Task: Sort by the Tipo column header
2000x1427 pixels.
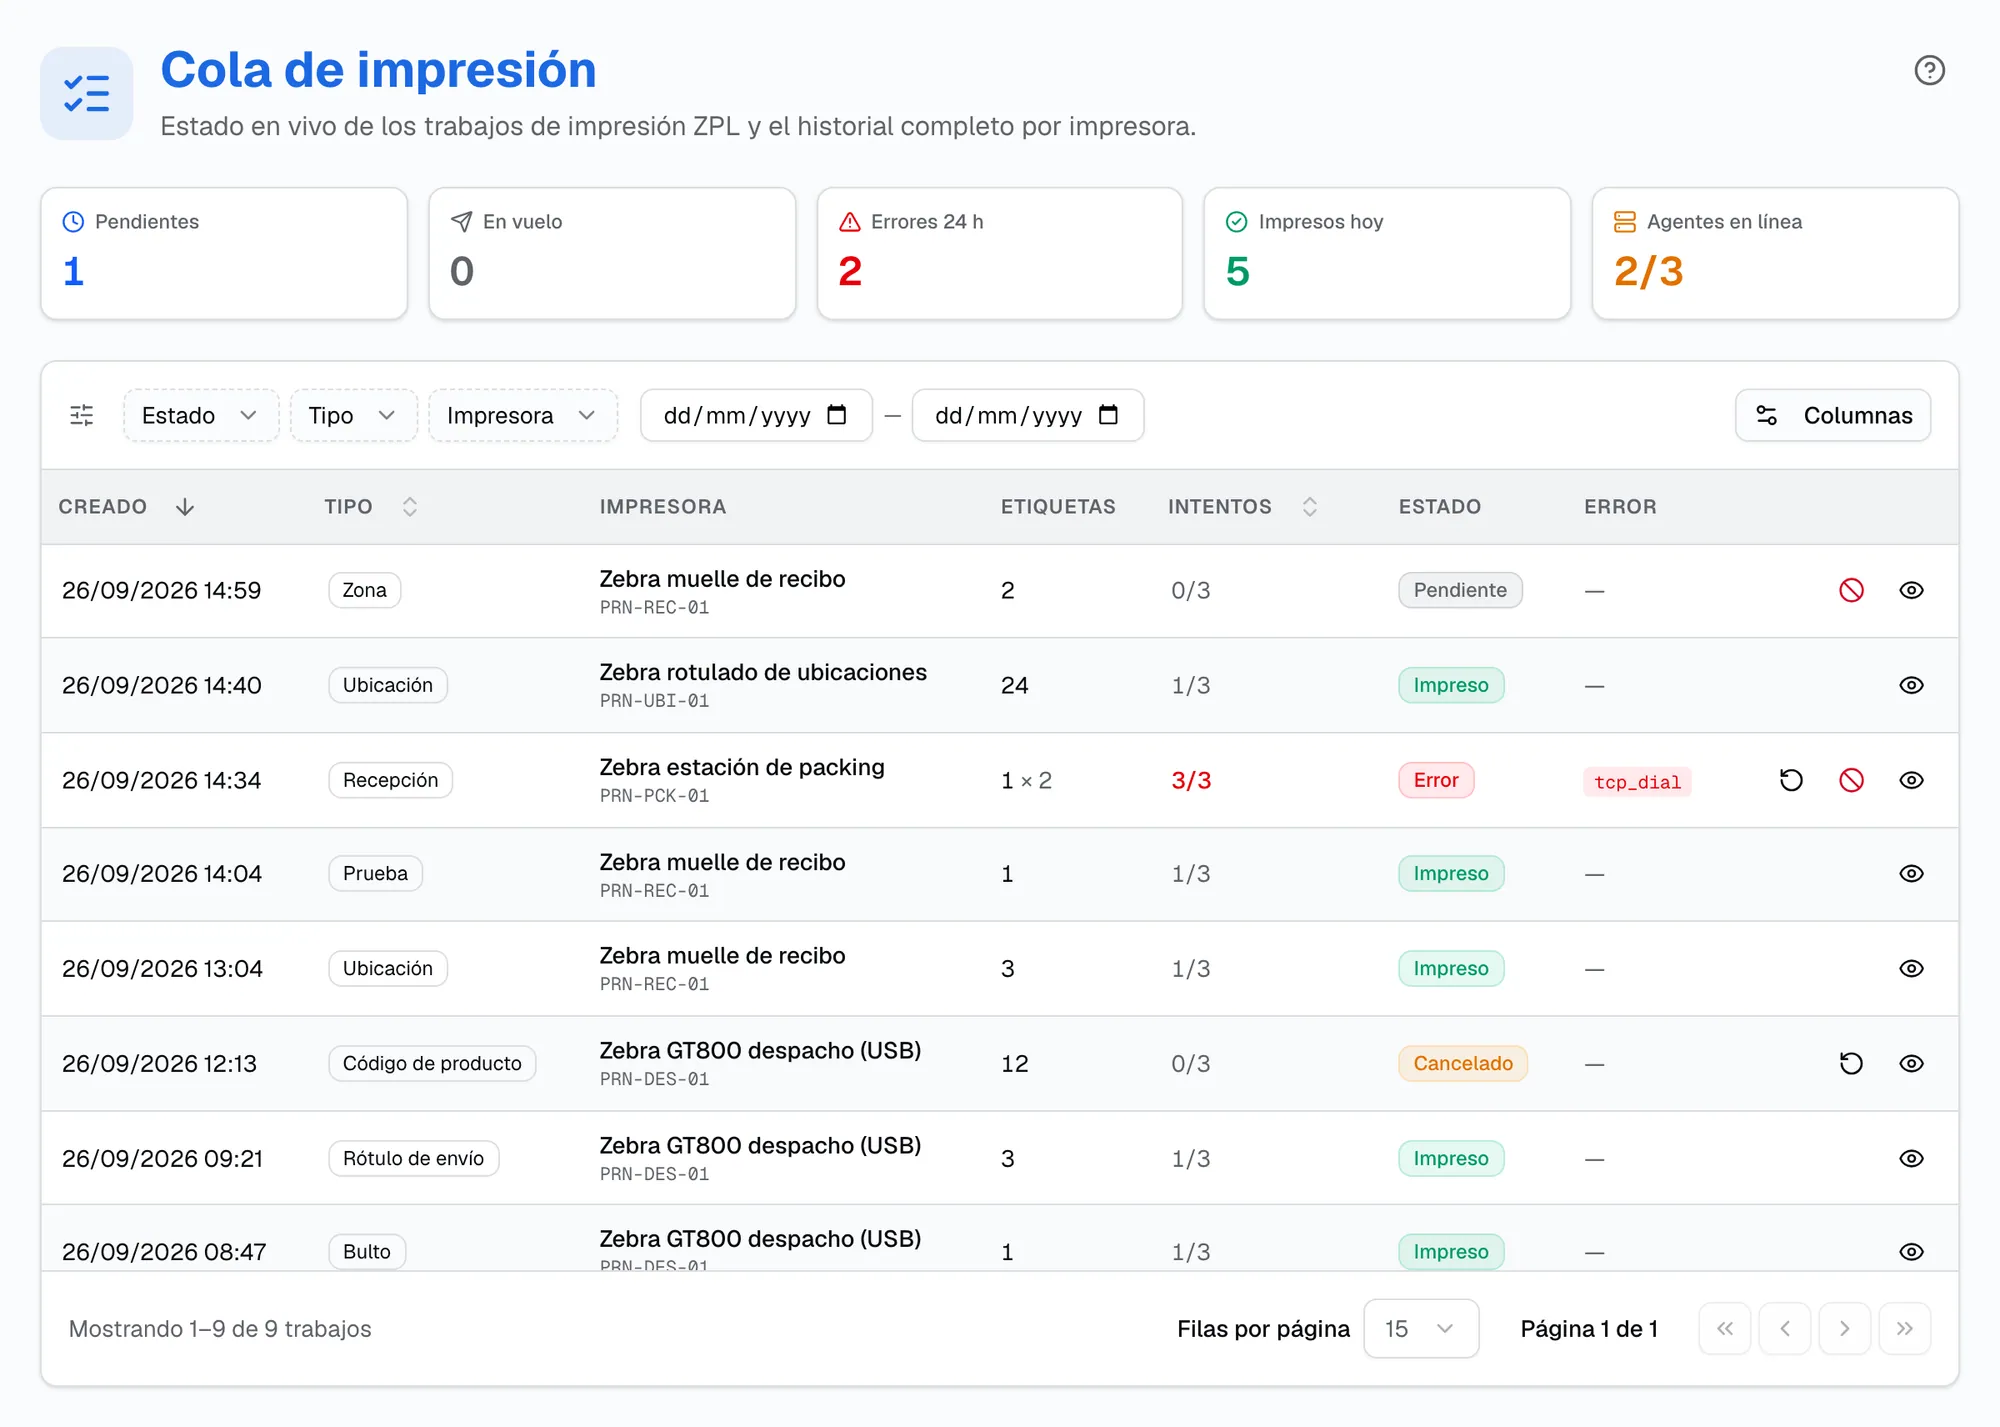Action: pyautogui.click(x=370, y=507)
